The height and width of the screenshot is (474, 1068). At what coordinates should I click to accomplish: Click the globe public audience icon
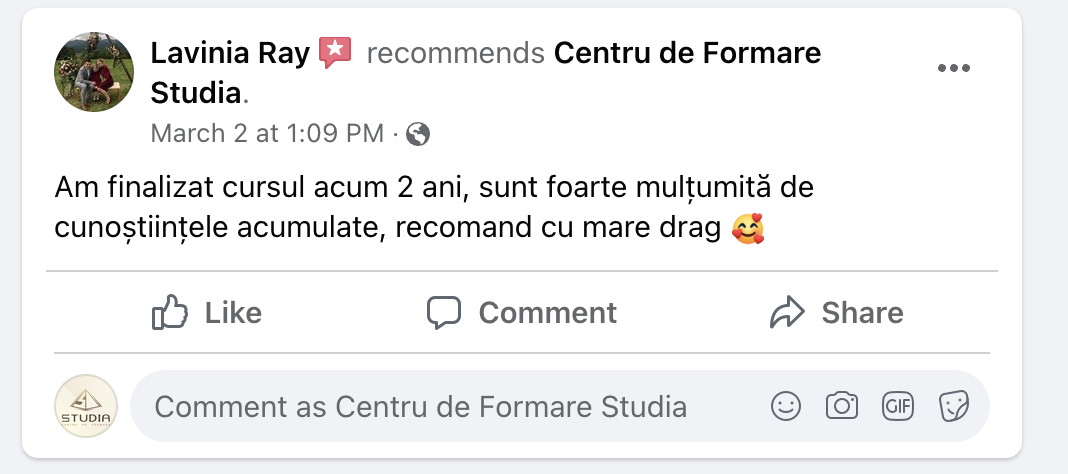pos(418,134)
